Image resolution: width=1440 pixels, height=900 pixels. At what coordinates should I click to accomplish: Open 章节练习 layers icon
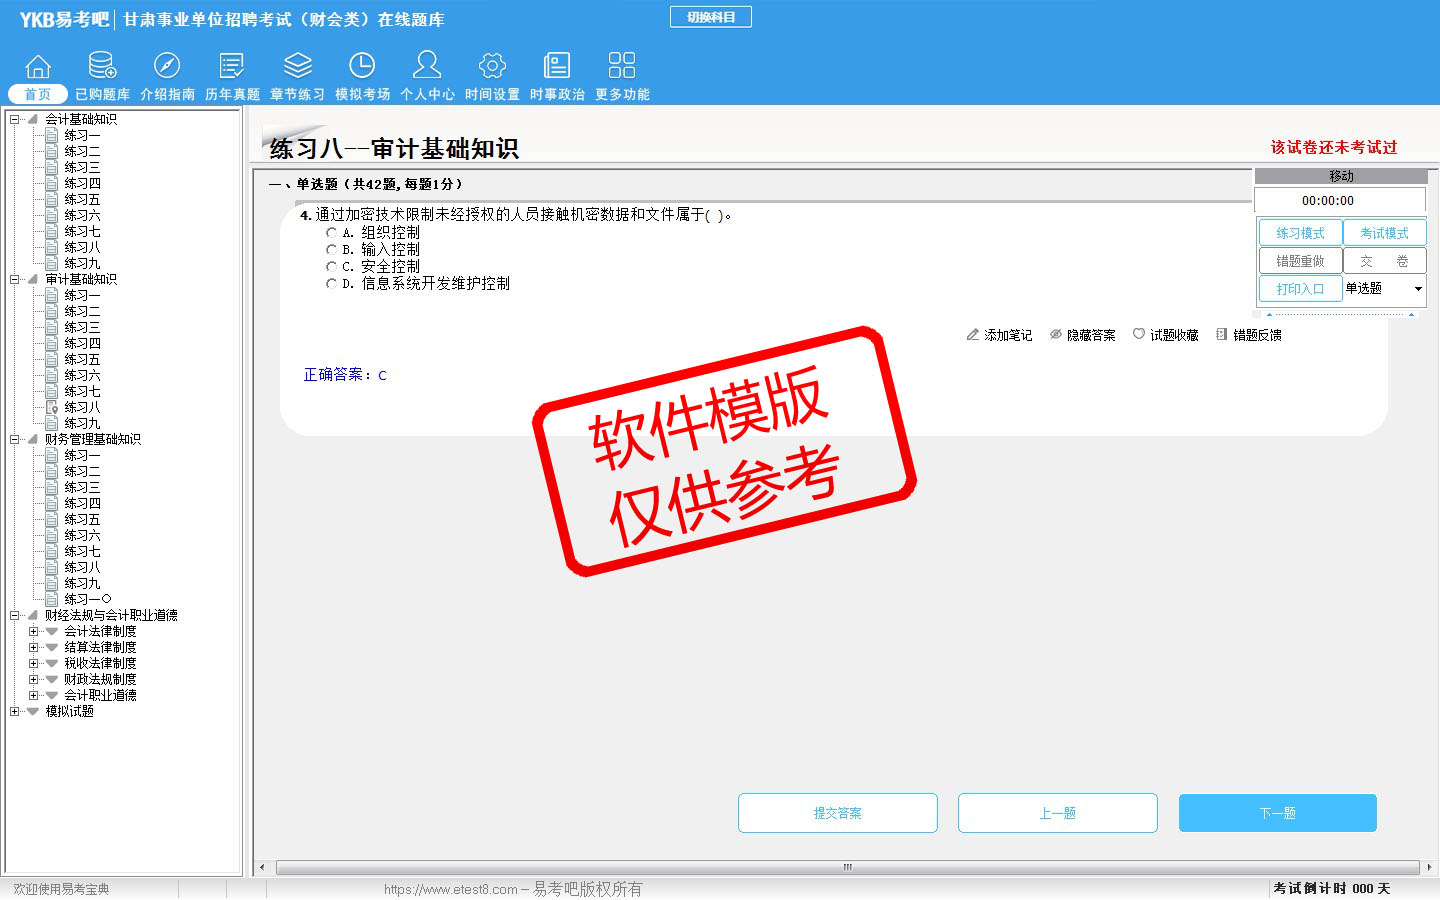[297, 67]
